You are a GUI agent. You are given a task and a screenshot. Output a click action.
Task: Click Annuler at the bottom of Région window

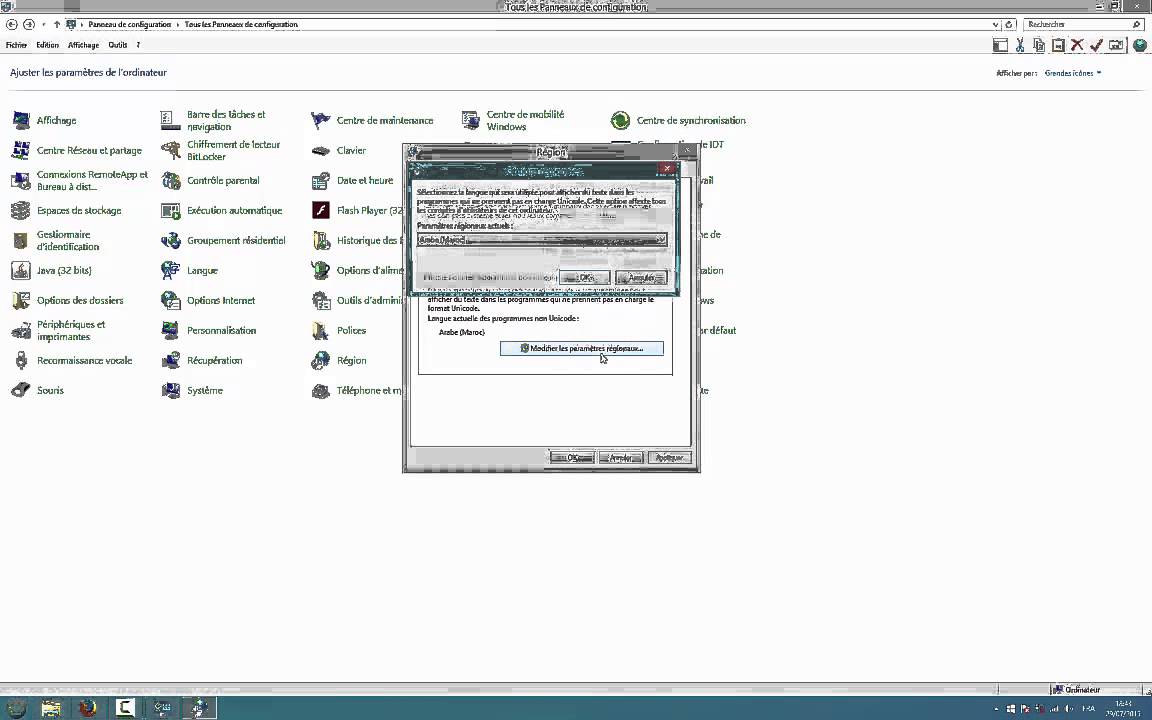point(621,458)
